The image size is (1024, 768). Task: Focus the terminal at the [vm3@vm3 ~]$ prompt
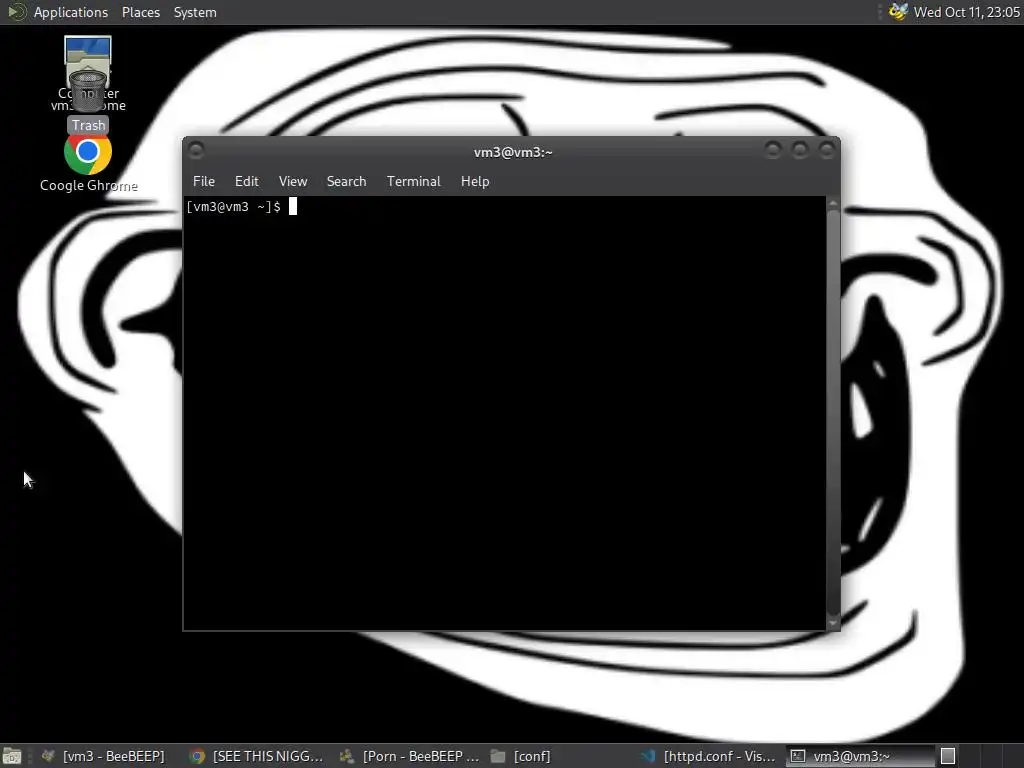click(505, 413)
